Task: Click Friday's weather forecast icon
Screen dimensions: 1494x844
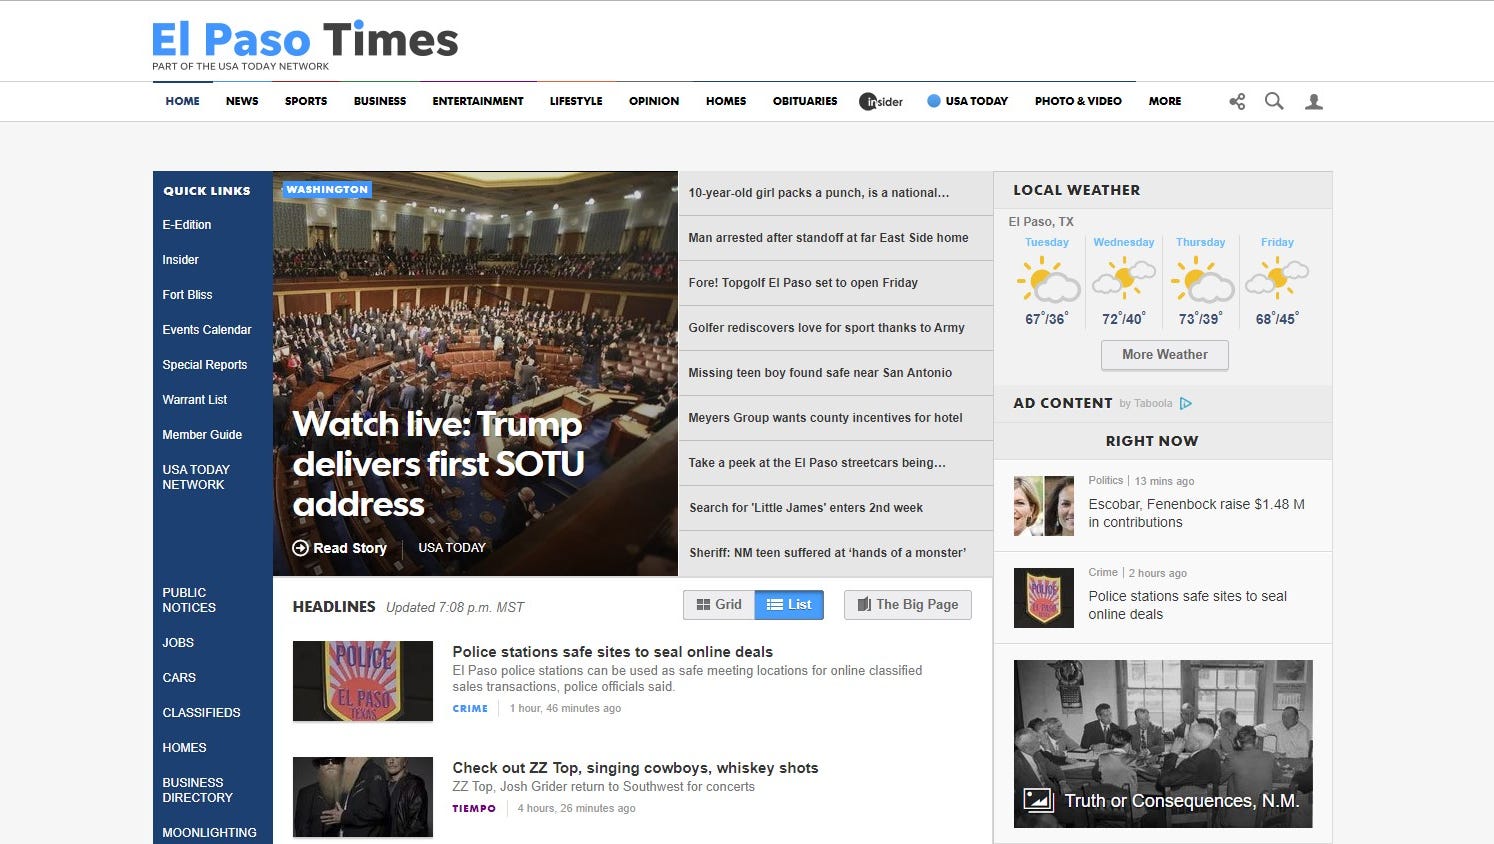Action: pos(1277,279)
